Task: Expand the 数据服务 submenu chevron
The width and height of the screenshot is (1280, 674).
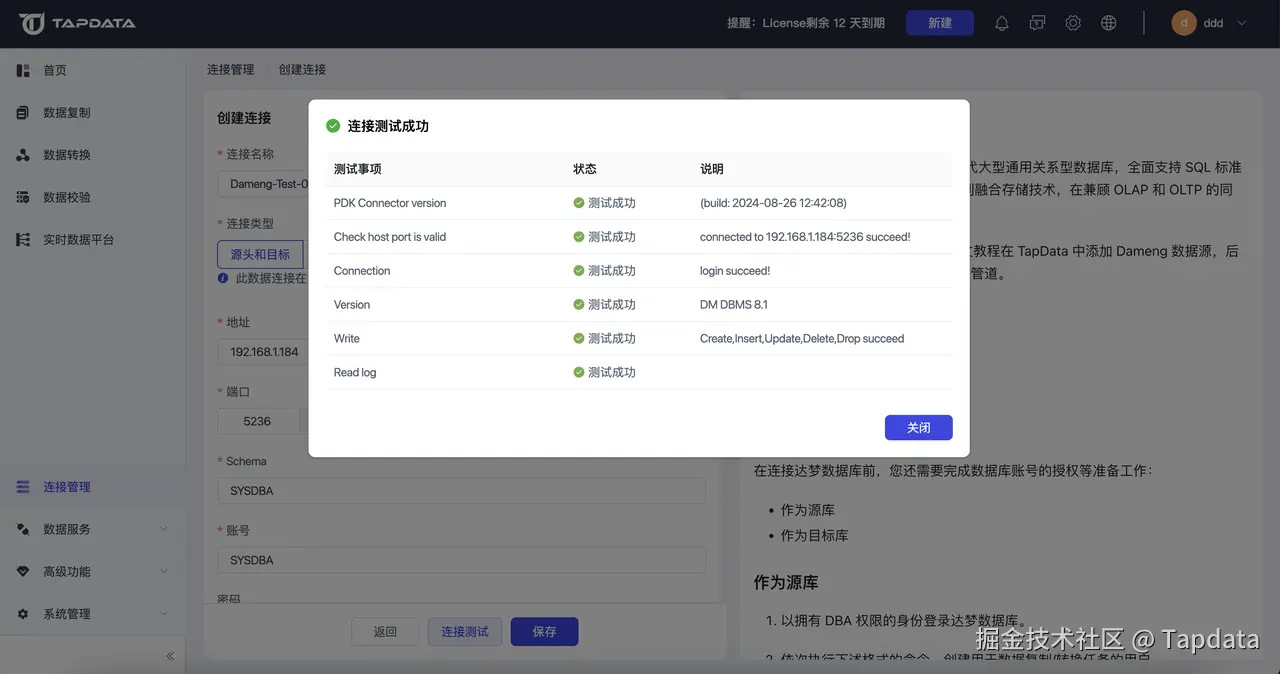Action: pos(164,529)
